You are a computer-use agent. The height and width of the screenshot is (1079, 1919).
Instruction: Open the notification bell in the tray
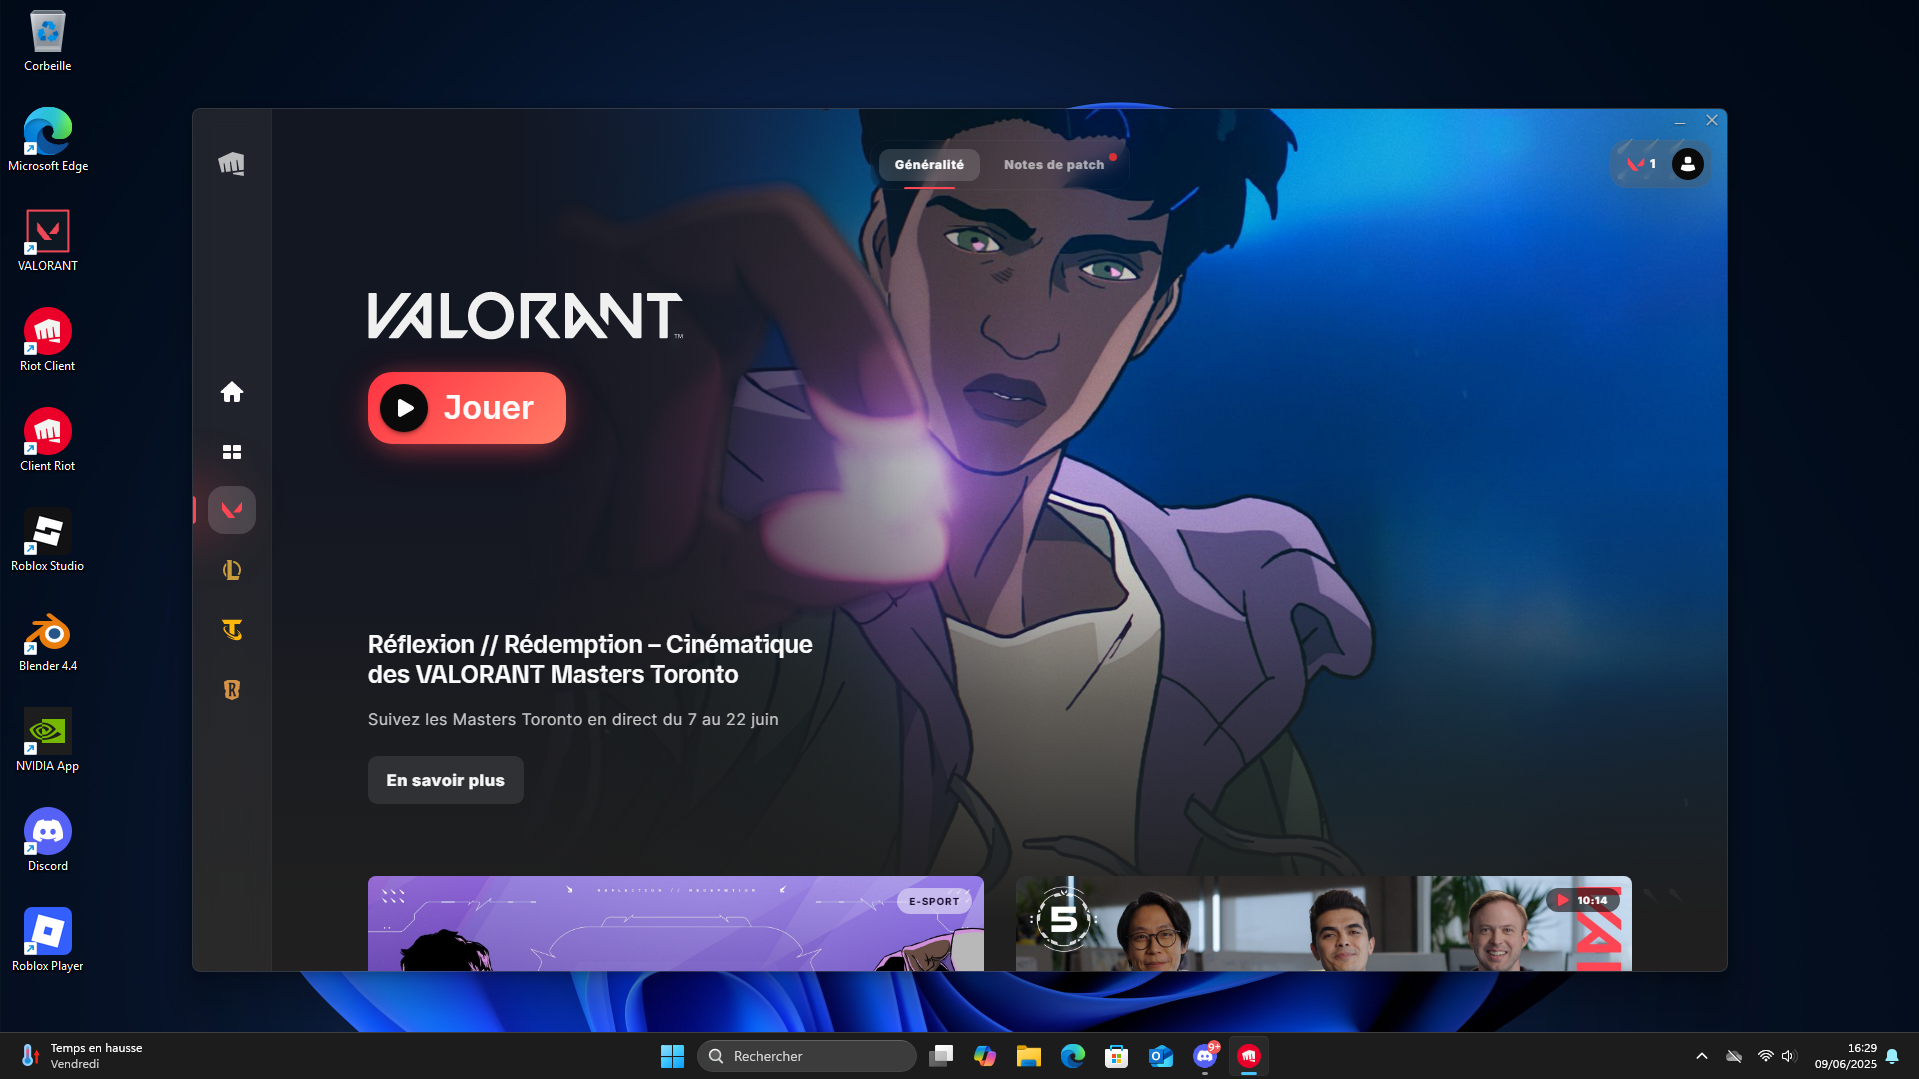1892,1056
